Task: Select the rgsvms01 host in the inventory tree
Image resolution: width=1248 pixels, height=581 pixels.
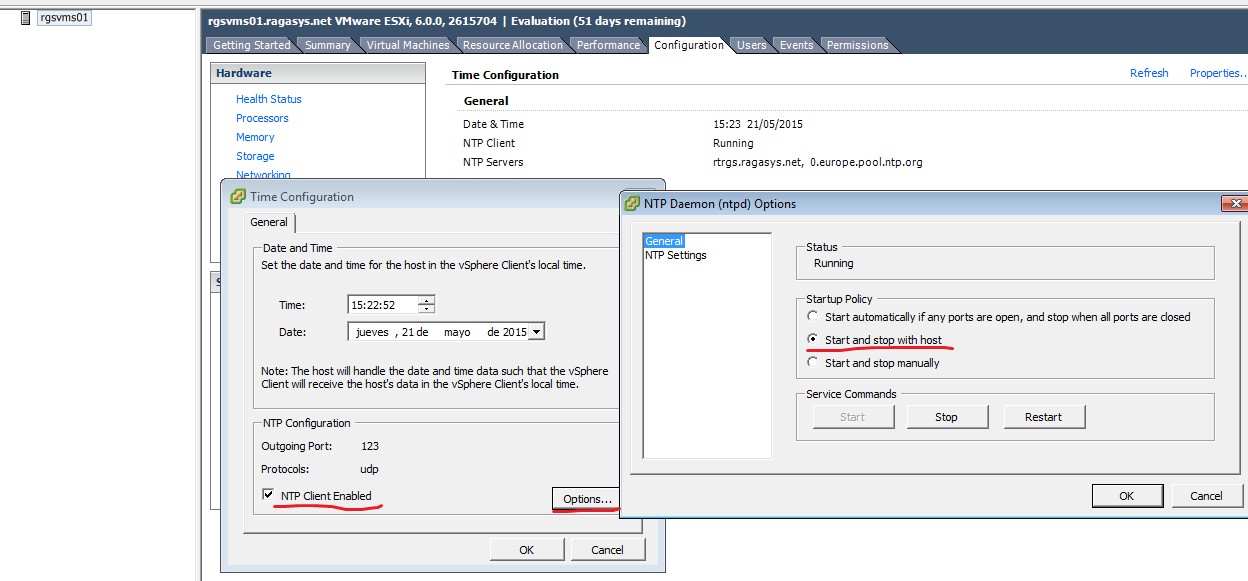Action: (62, 17)
